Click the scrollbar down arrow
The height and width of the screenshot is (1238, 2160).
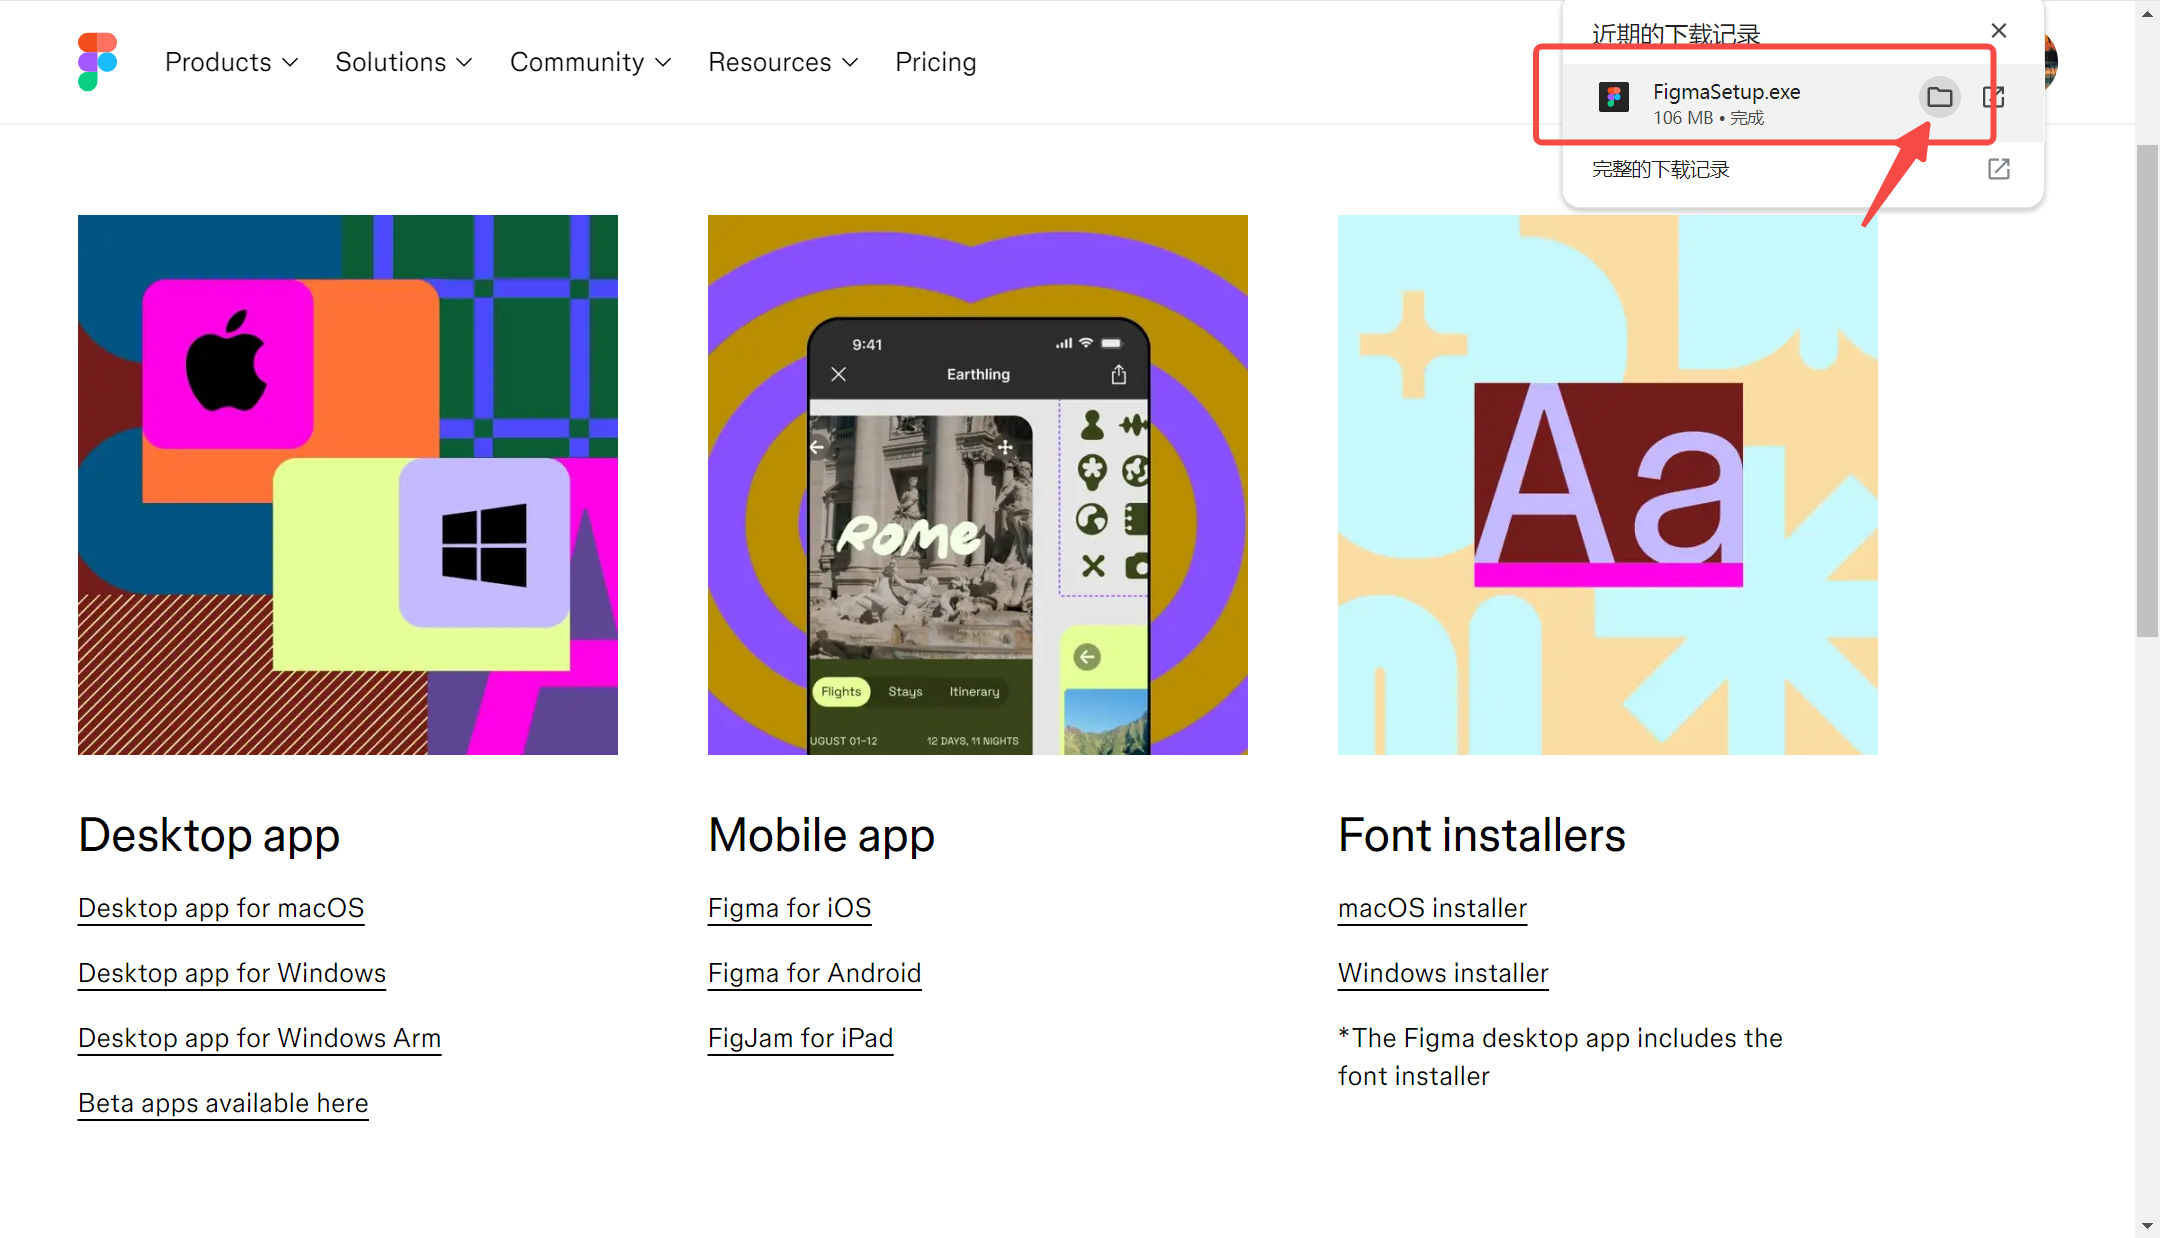click(x=2147, y=1225)
